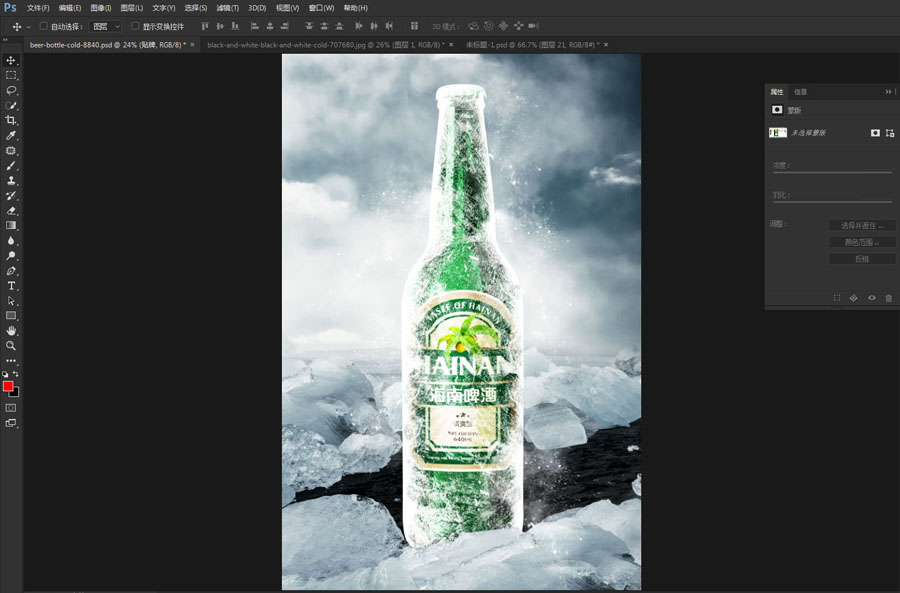Select the Eraser tool
This screenshot has width=900, height=593.
coord(11,211)
